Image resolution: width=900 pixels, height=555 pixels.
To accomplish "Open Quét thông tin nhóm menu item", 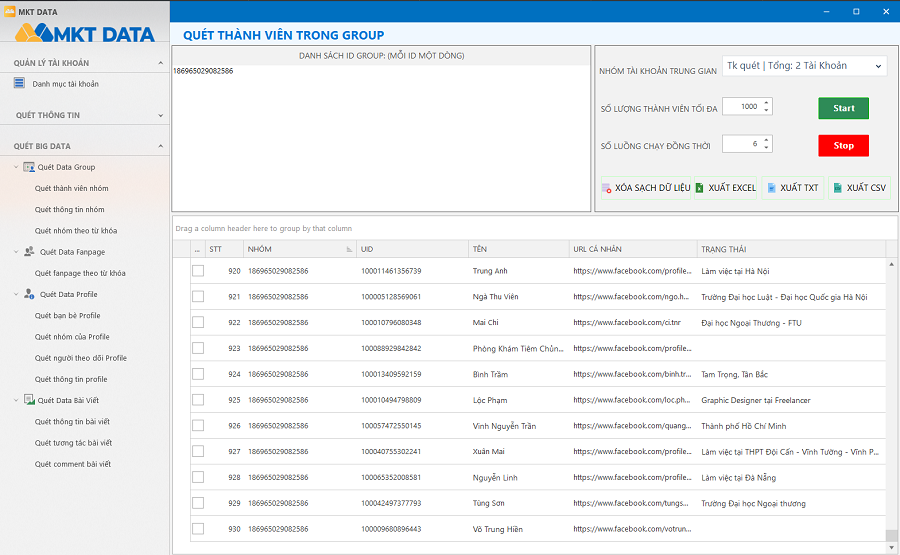I will point(69,210).
